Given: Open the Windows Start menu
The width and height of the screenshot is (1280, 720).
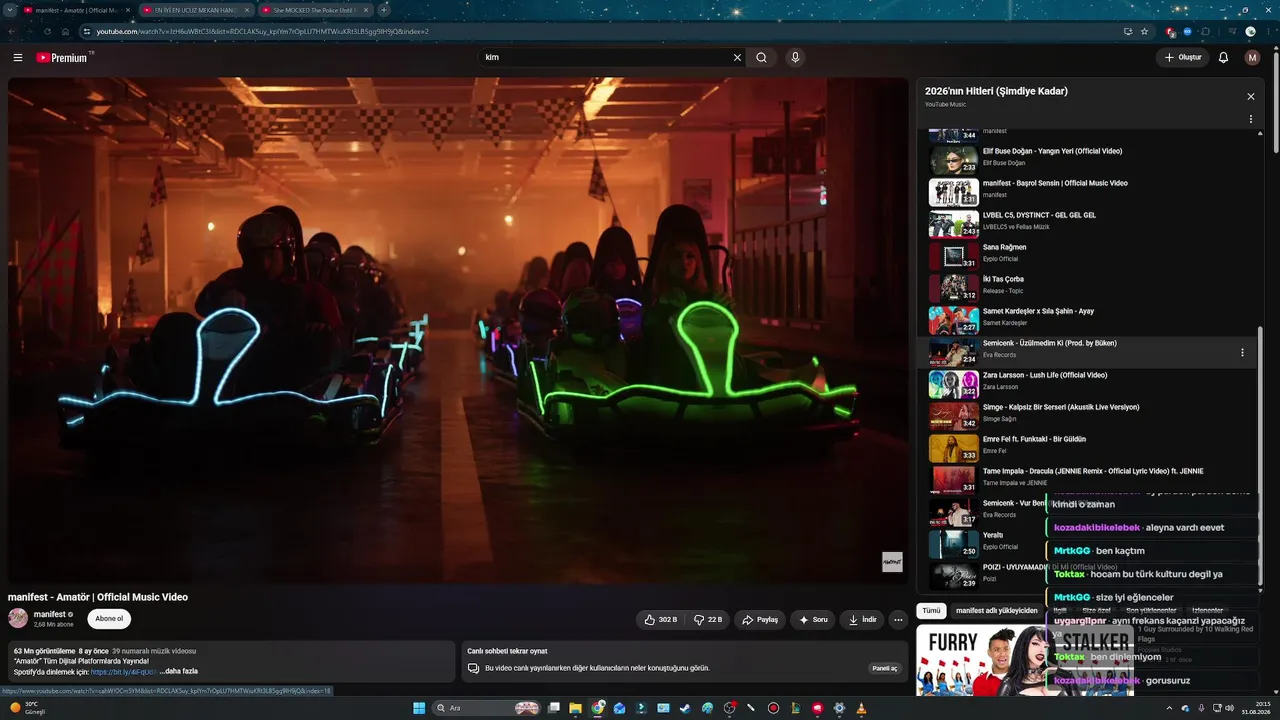Looking at the screenshot, I should tap(419, 708).
